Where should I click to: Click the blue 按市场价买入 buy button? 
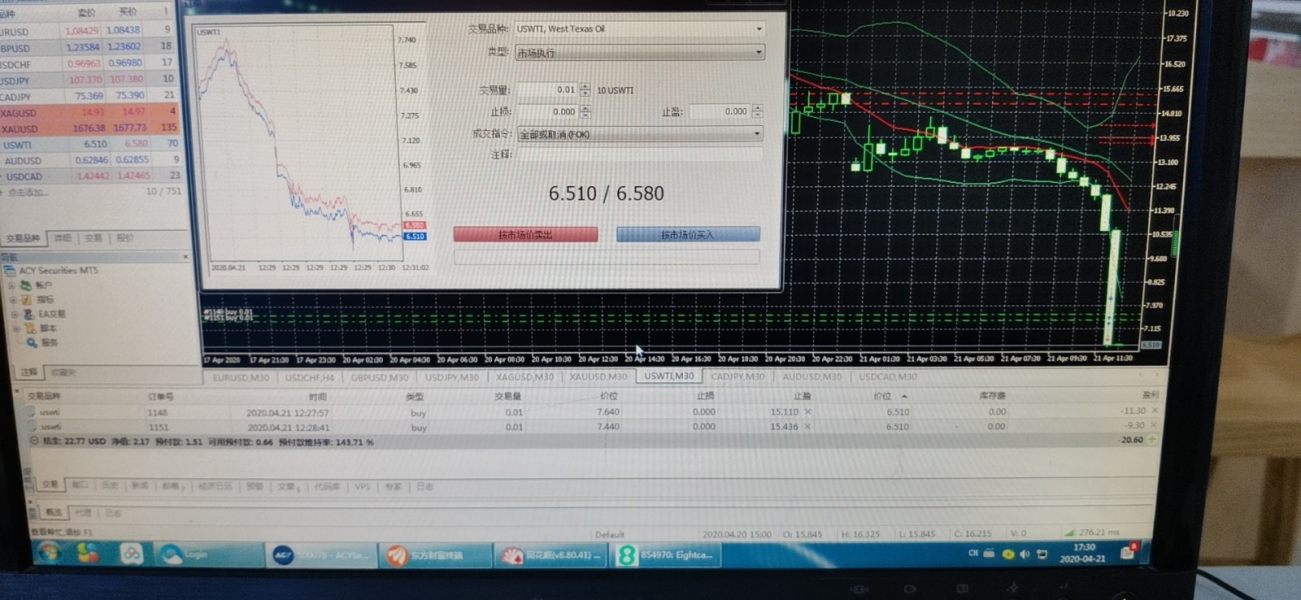tap(688, 234)
